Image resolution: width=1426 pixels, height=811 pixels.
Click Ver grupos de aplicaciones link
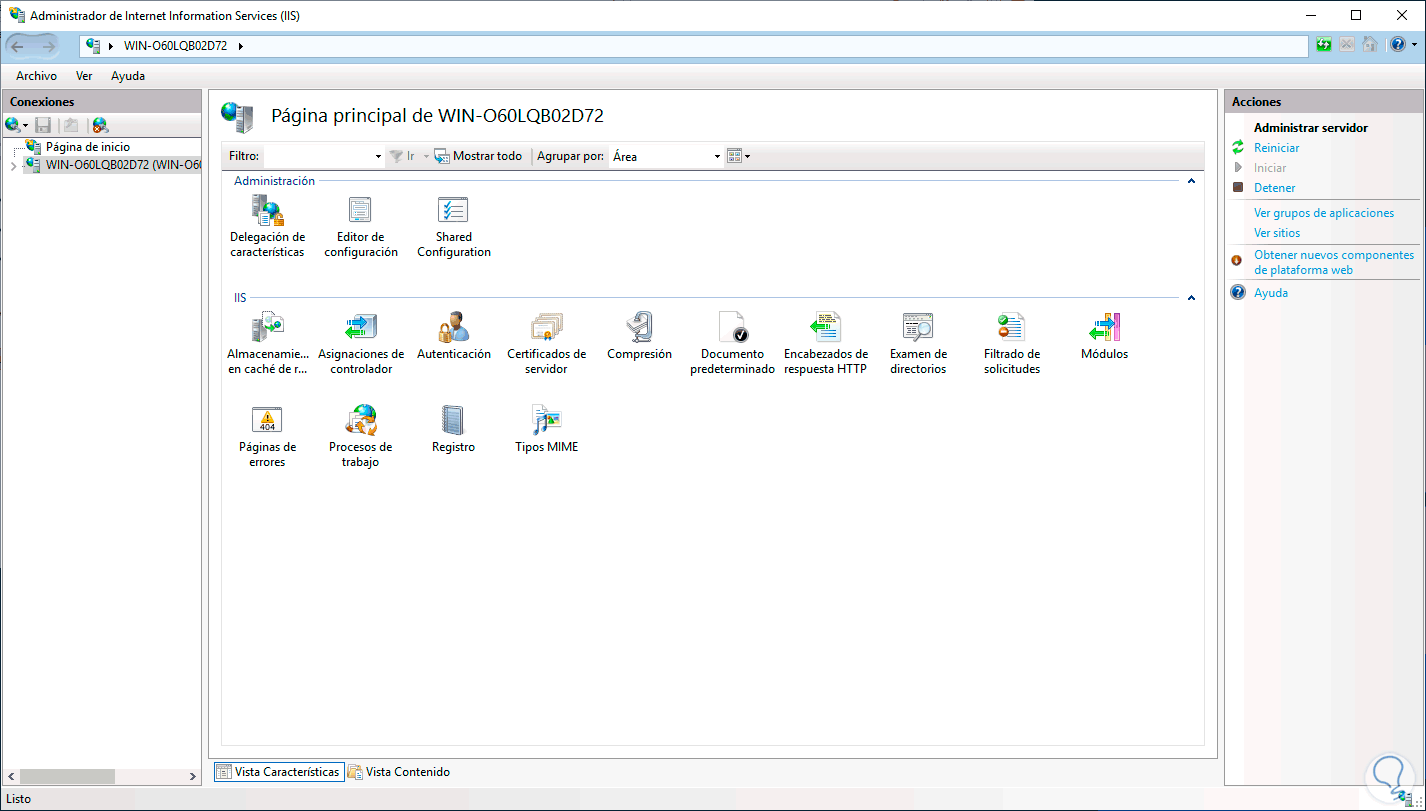click(1324, 213)
